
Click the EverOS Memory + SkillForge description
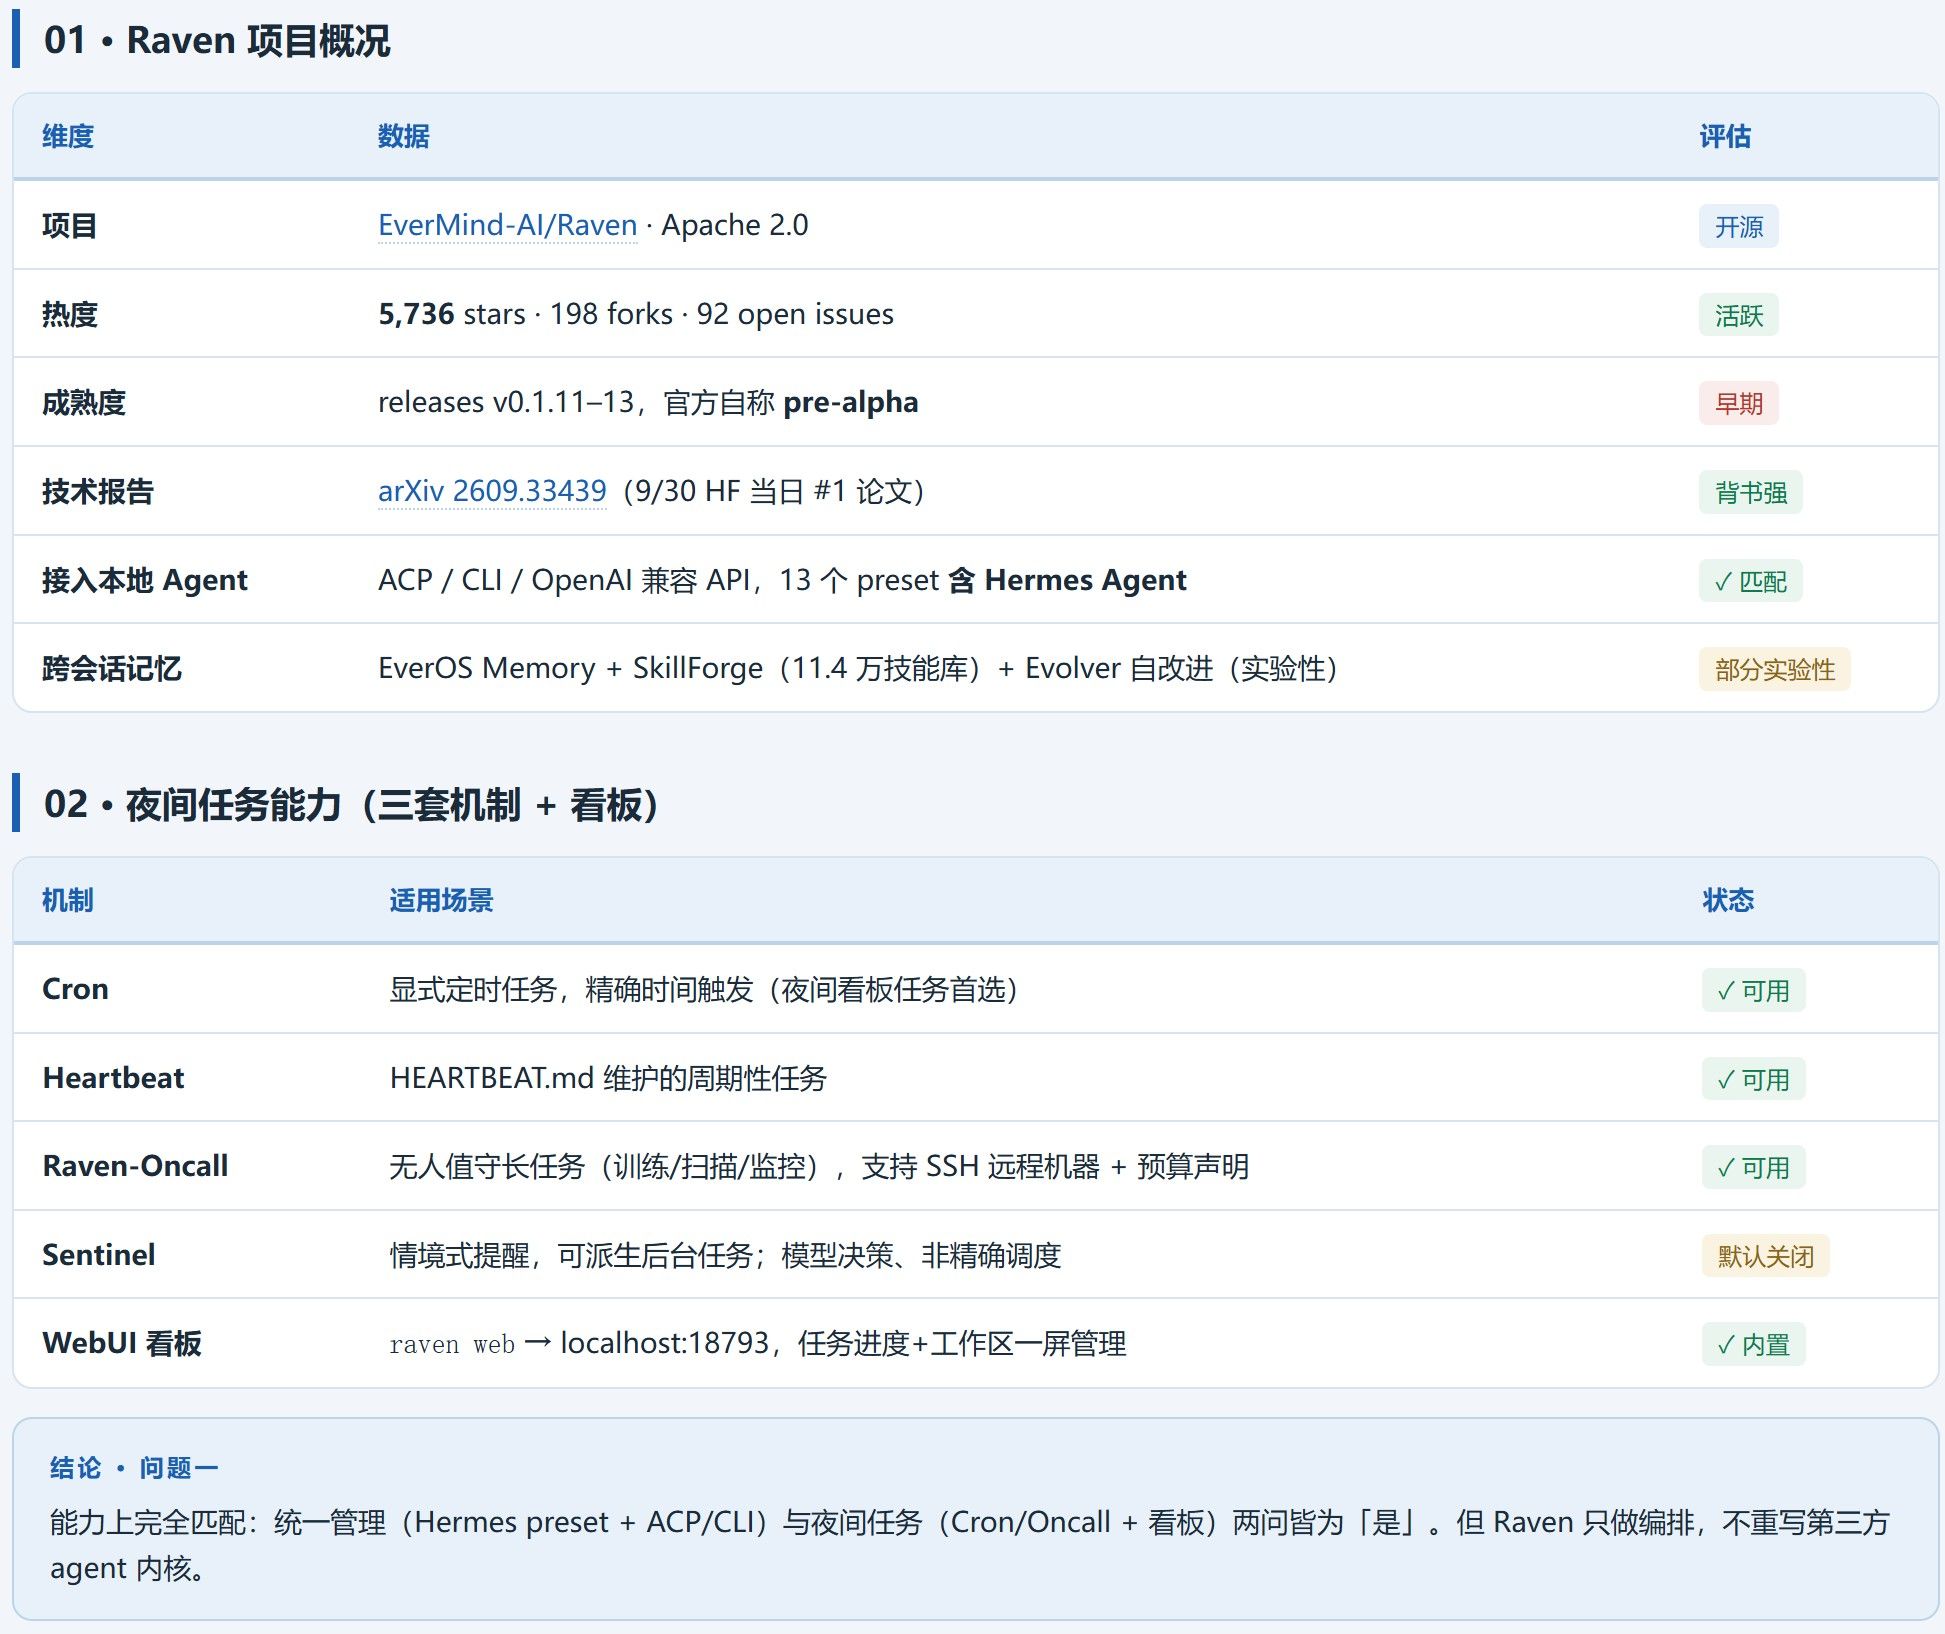coord(858,668)
